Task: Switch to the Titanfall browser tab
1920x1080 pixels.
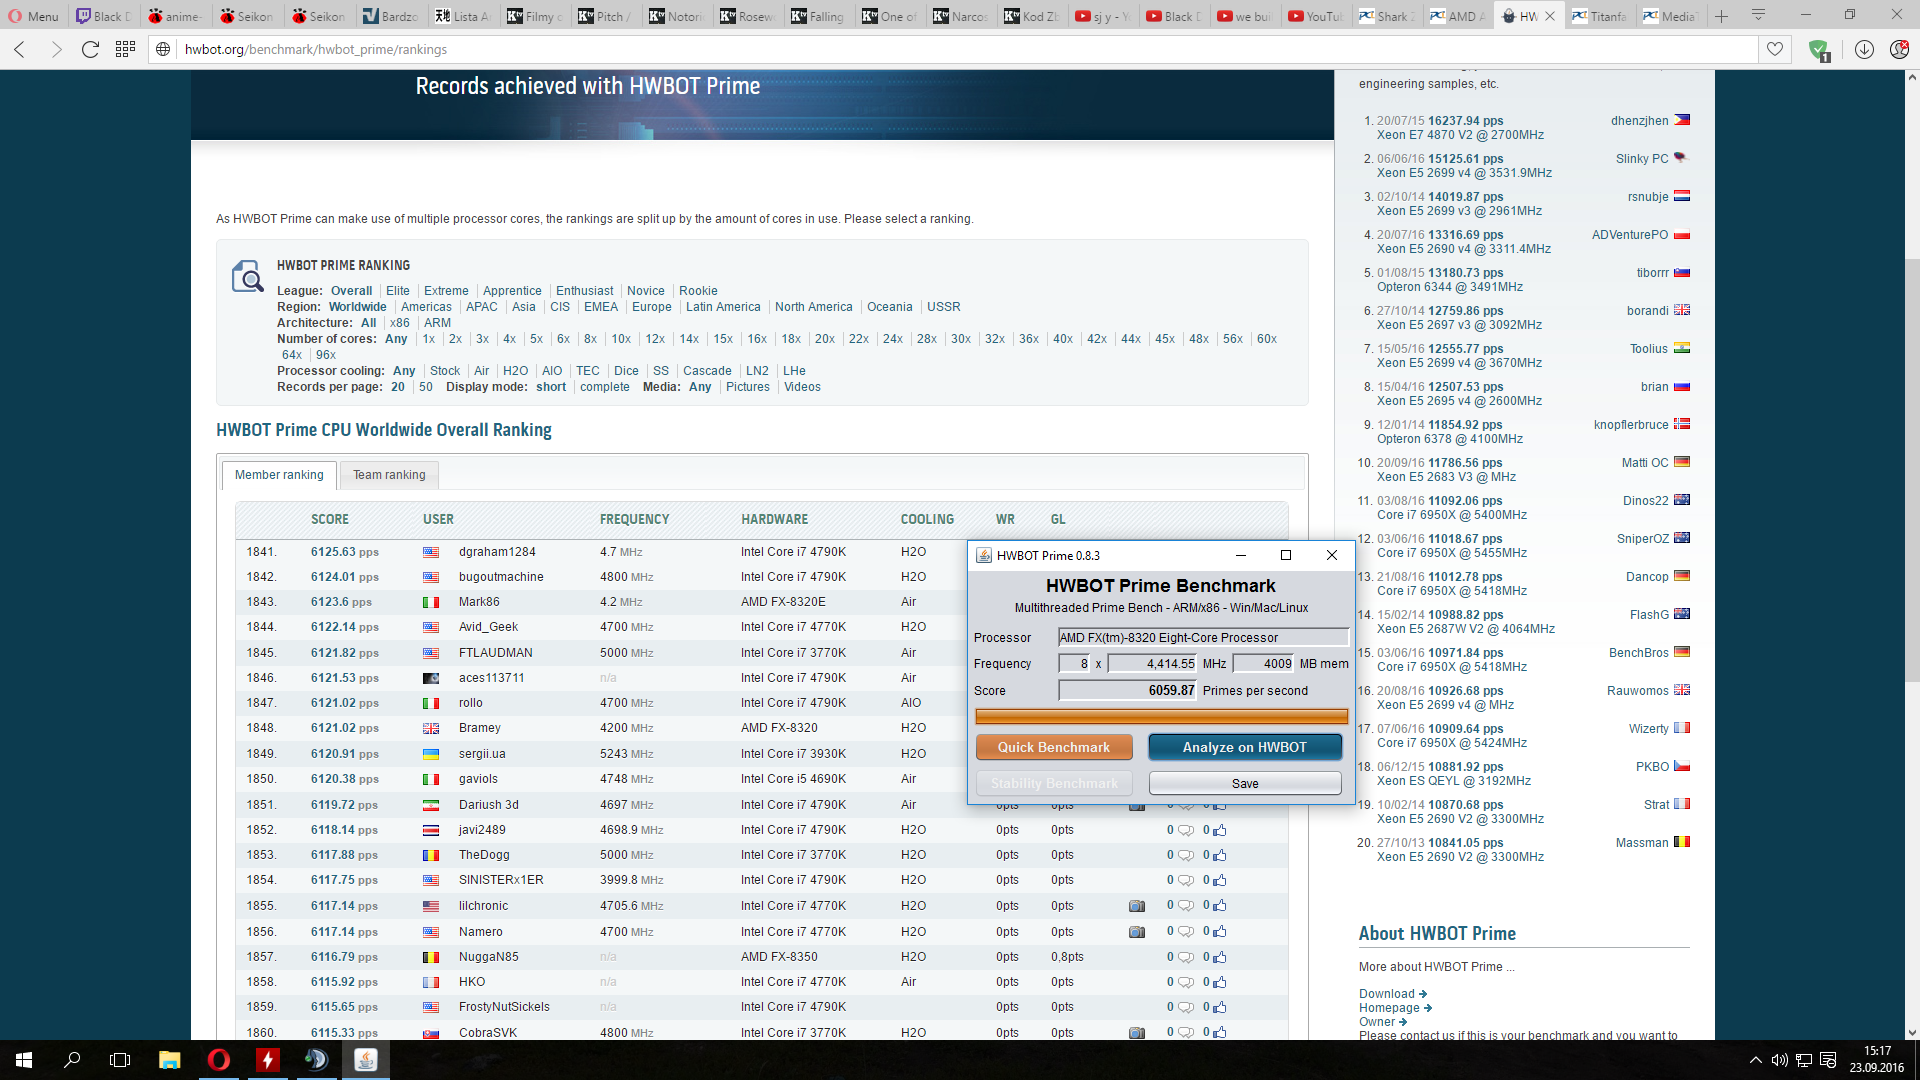Action: click(1599, 16)
